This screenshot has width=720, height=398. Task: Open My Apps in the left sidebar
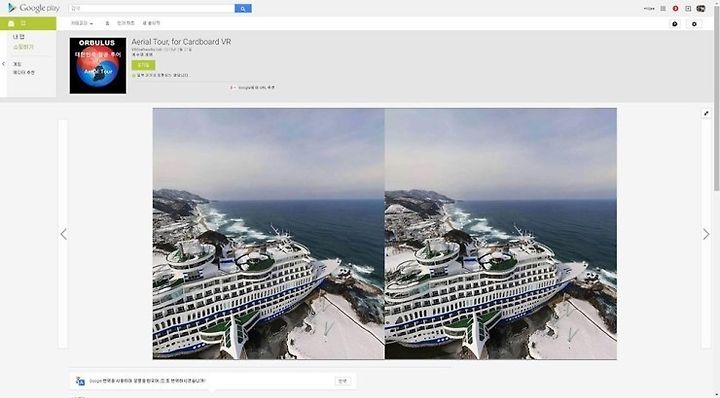point(19,37)
